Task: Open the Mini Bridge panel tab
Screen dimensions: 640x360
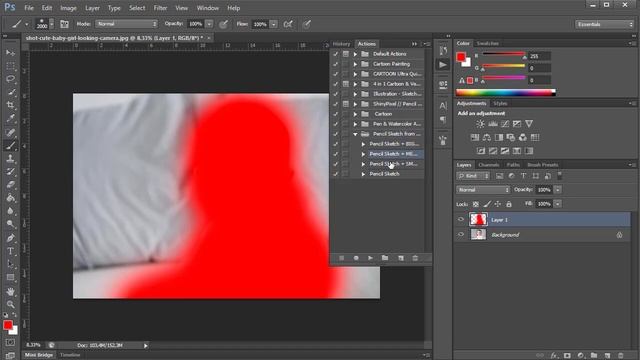Action: point(39,355)
